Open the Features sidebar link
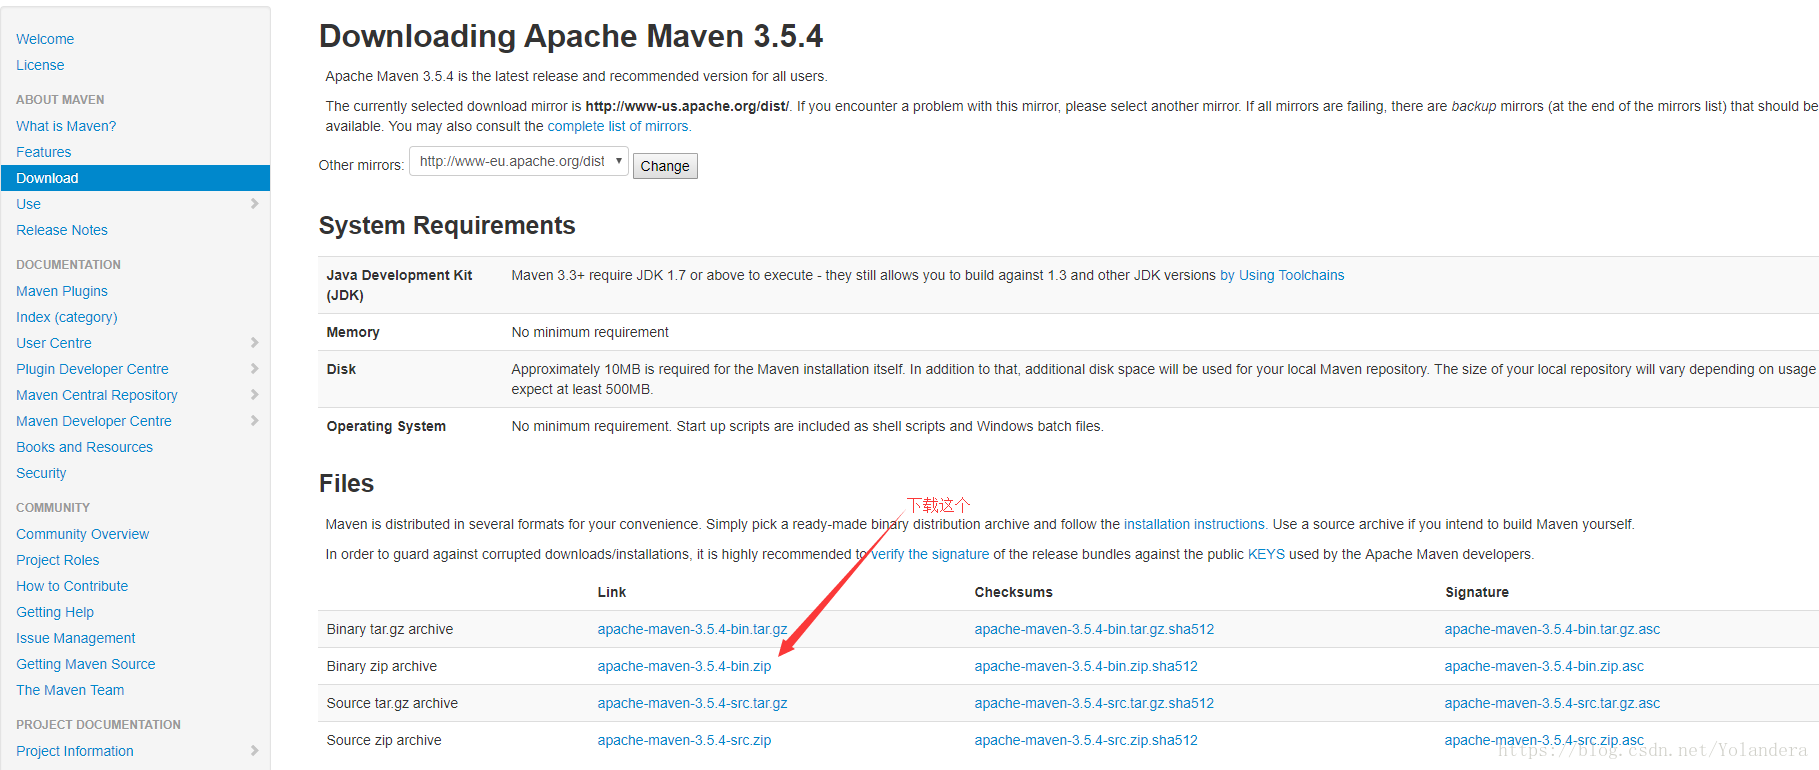Viewport: 1819px width, 770px height. click(x=44, y=152)
